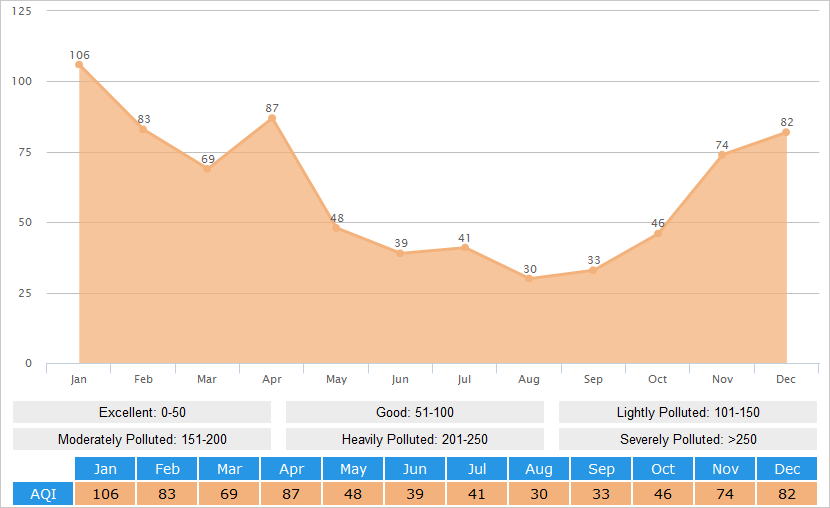The image size is (830, 508).
Task: Click the August data point at 30
Action: tap(529, 279)
